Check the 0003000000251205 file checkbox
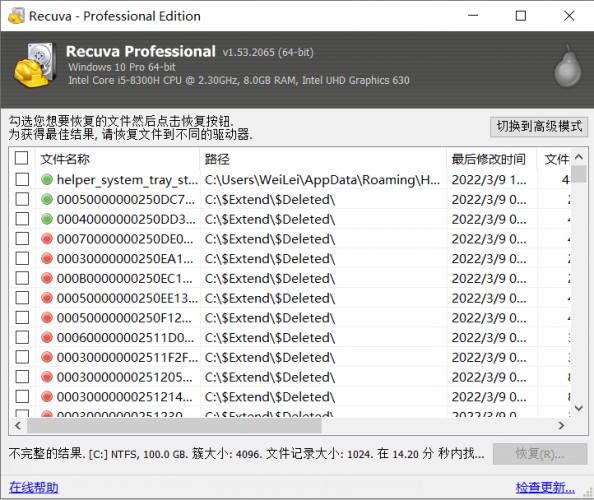Viewport: 594px width, 500px height. [x=22, y=376]
